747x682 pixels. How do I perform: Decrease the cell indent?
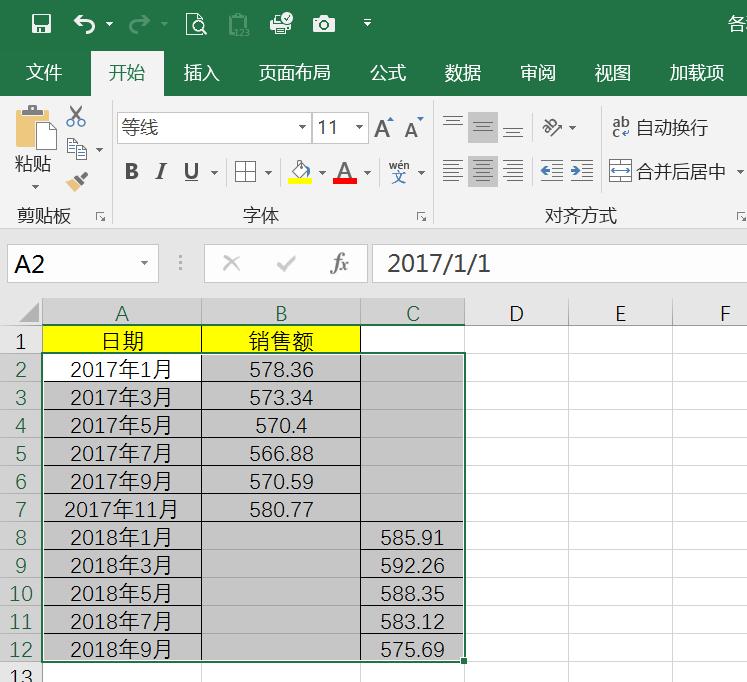coord(552,170)
